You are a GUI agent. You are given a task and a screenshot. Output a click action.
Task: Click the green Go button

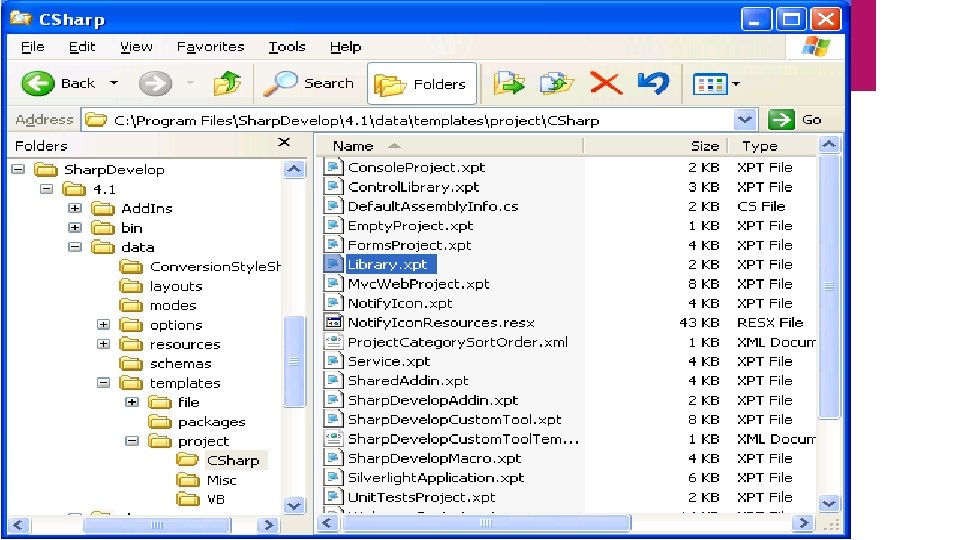click(795, 119)
